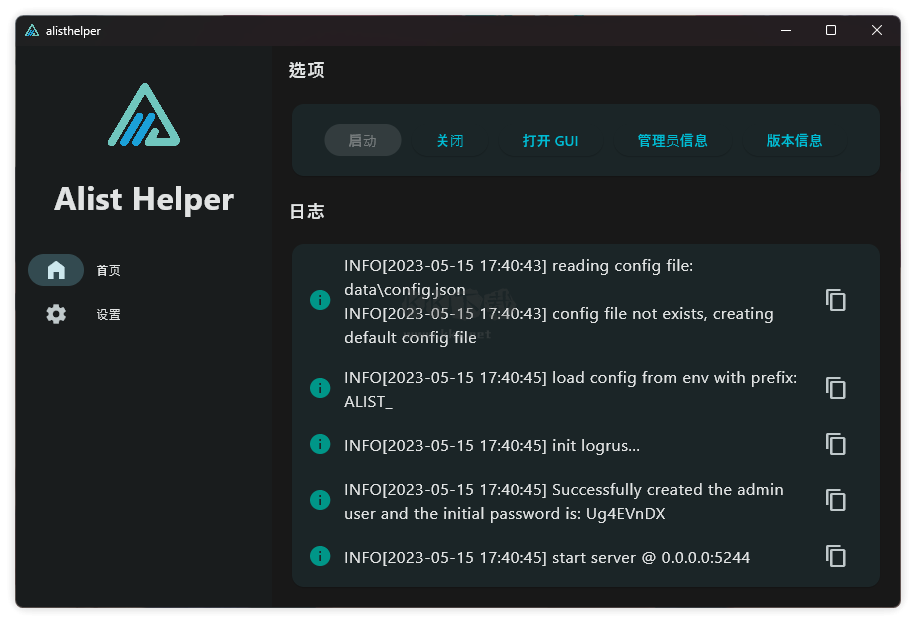
Task: Copy the admin password log entry
Action: point(836,500)
